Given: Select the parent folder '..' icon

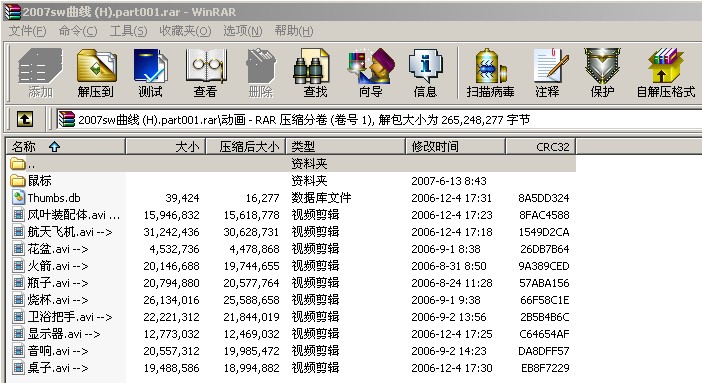Looking at the screenshot, I should click(x=18, y=164).
